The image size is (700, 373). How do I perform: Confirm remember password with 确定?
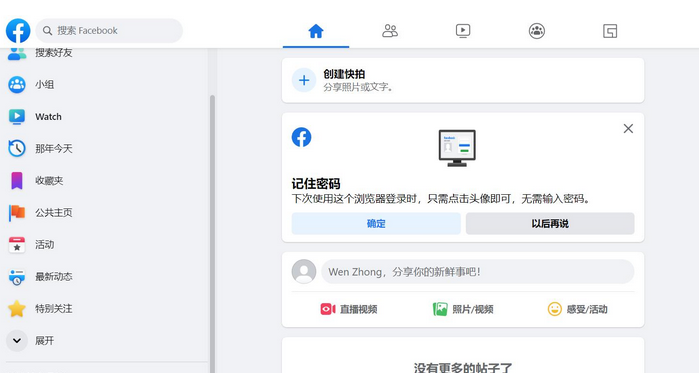(376, 224)
